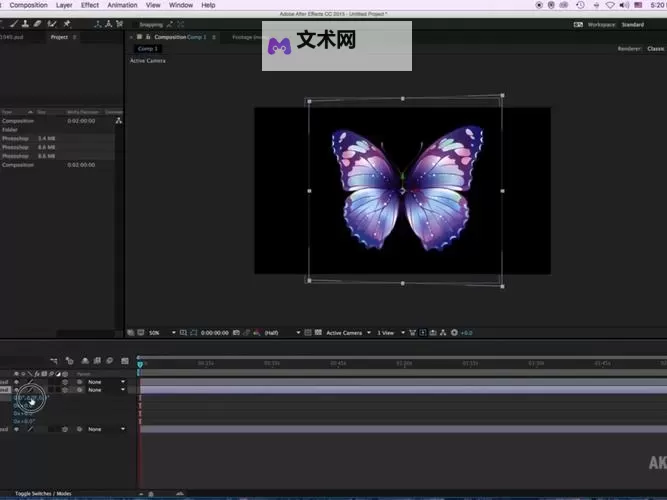The image size is (667, 500).
Task: Toggle Draft 3D in the timeline
Action: point(69,361)
